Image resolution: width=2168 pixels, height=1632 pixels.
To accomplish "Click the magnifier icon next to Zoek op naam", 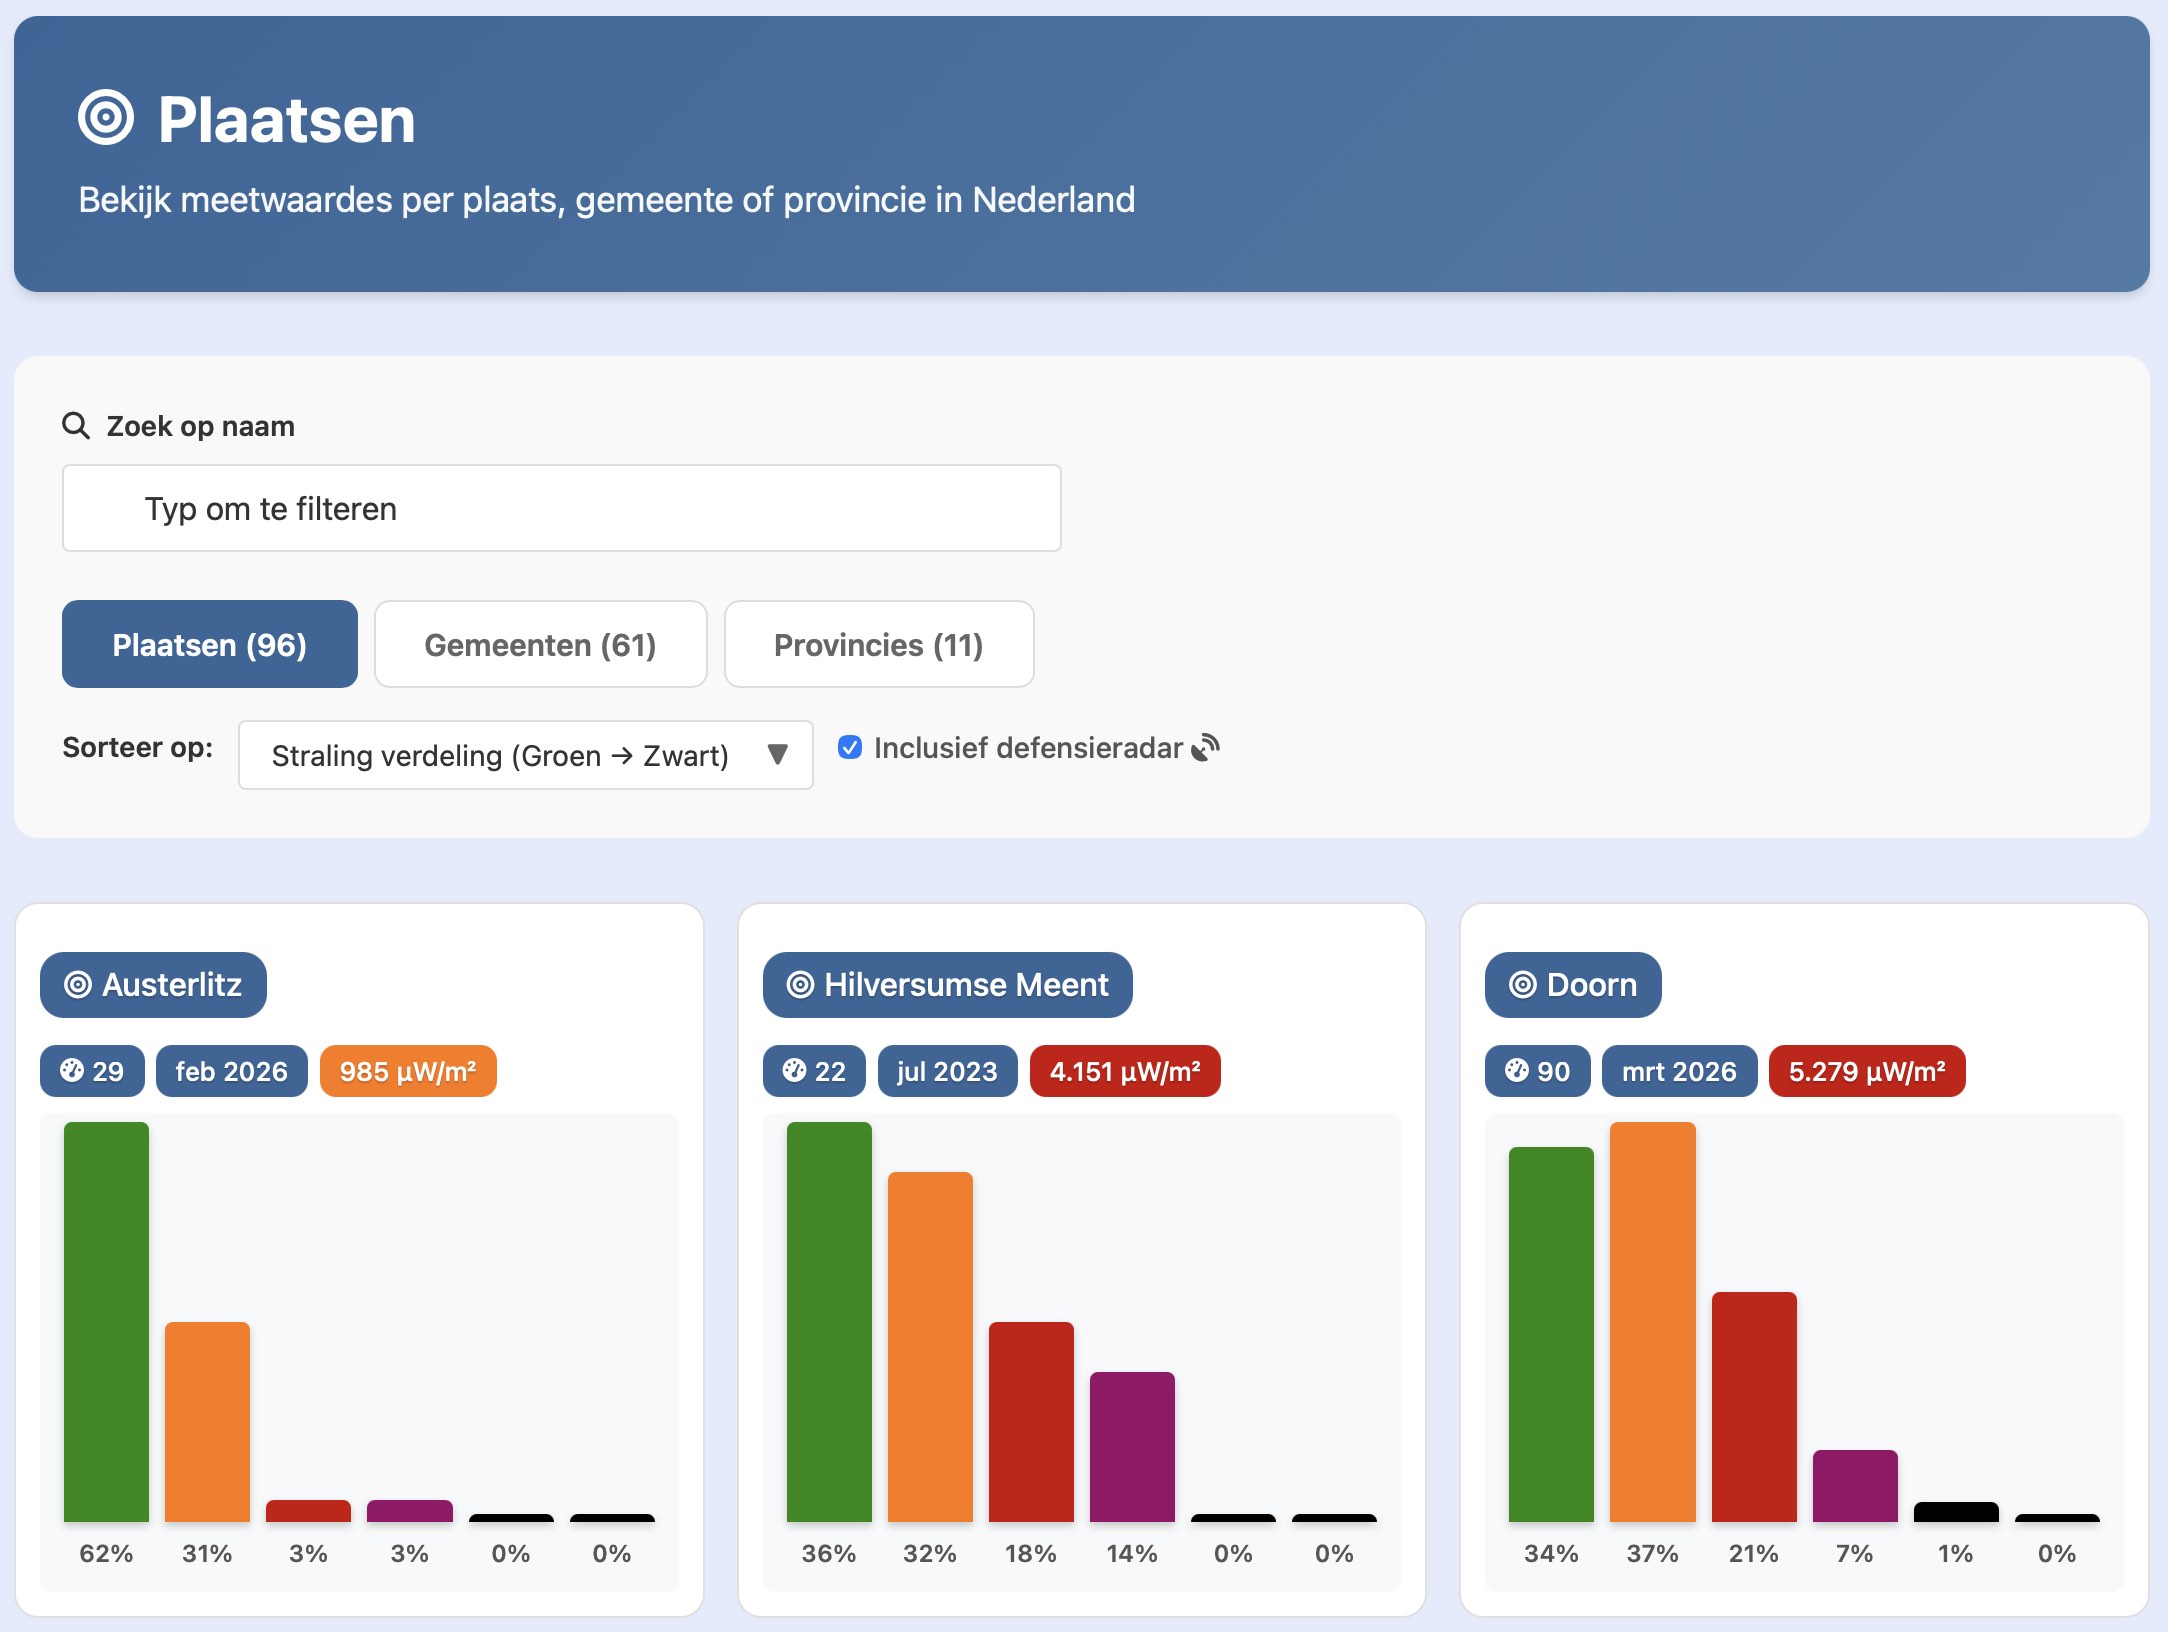I will point(76,426).
